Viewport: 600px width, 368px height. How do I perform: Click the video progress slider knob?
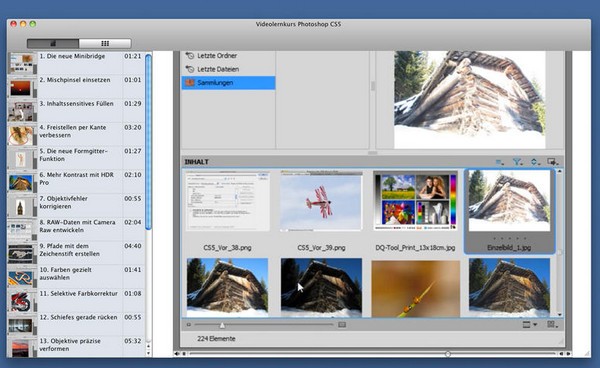point(448,354)
